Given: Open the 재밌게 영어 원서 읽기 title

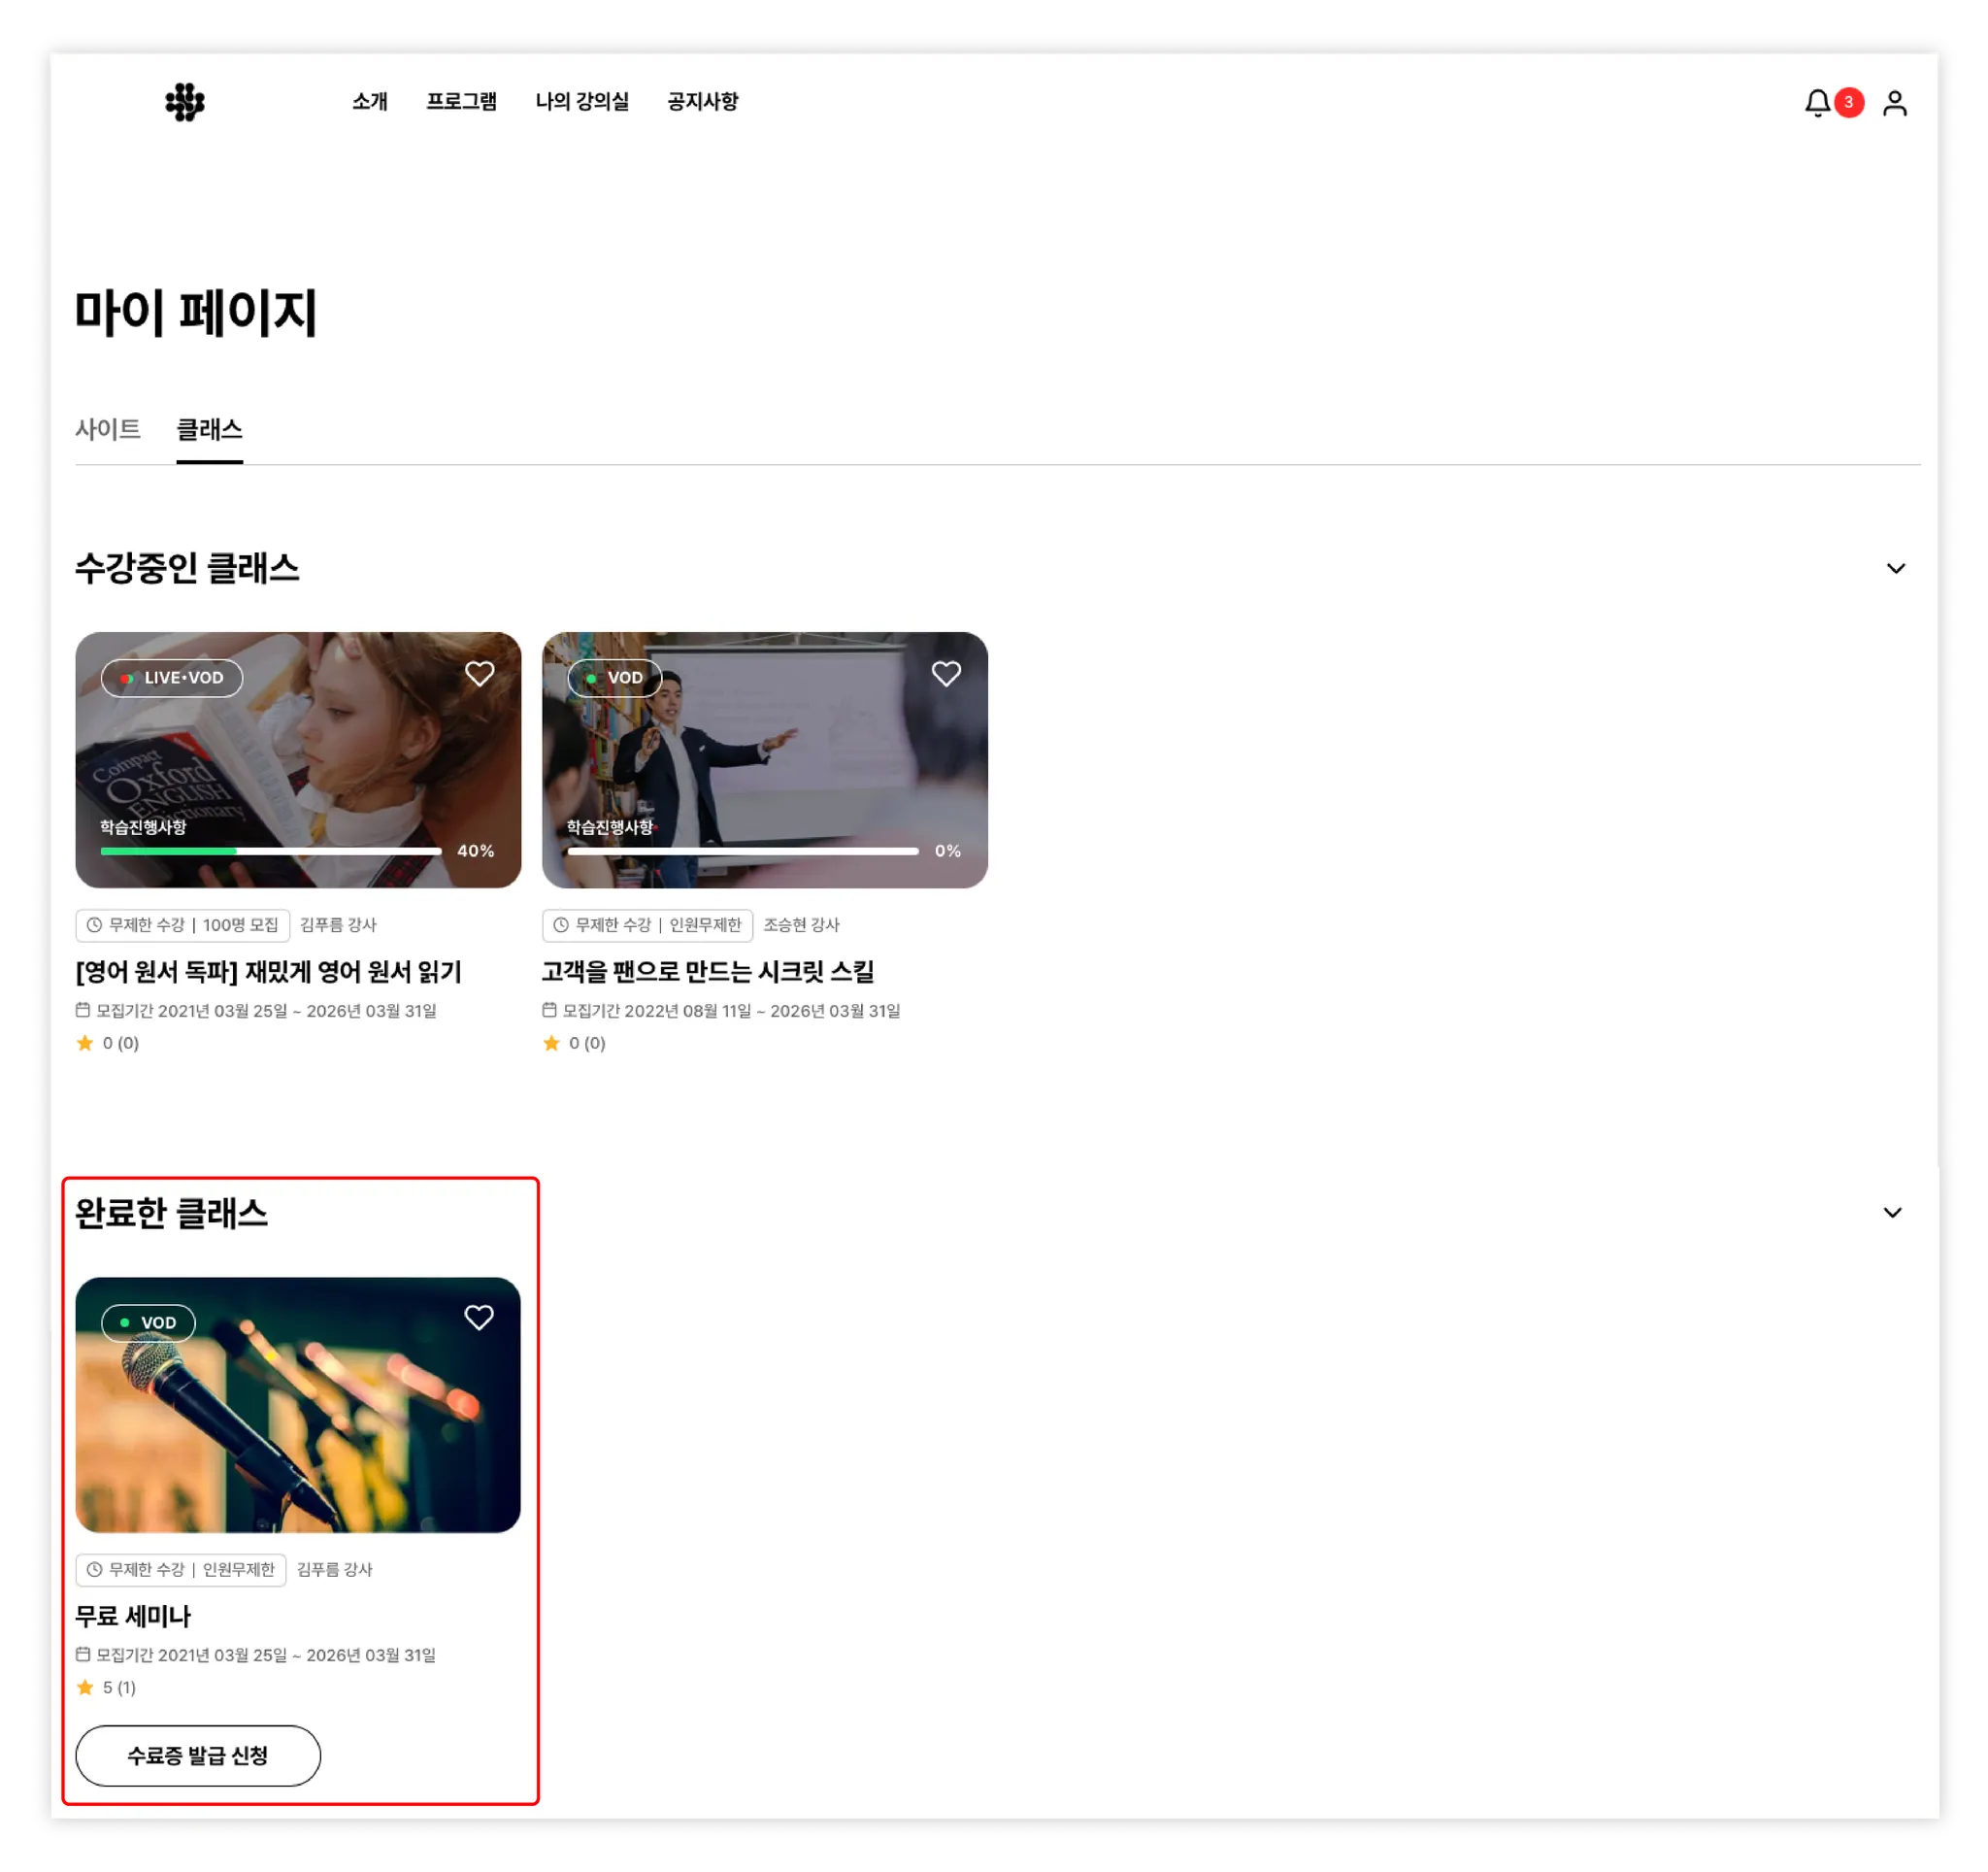Looking at the screenshot, I should click(268, 972).
